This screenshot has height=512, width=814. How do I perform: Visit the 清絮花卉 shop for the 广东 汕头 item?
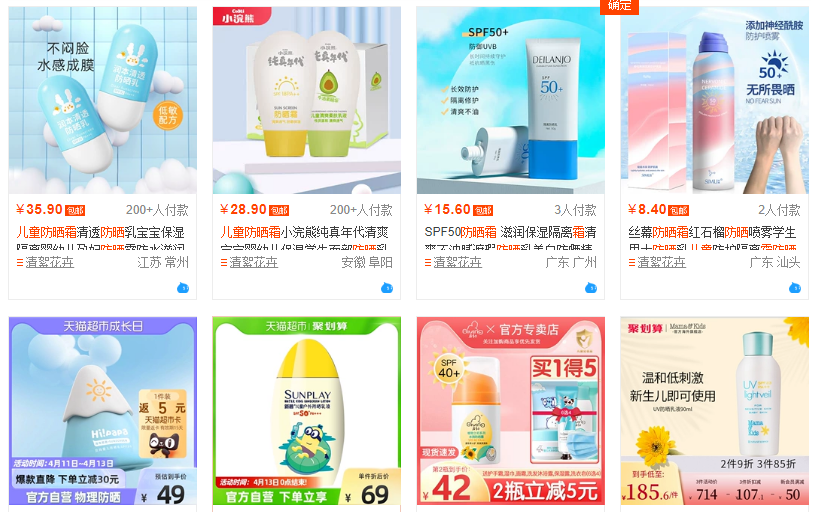(x=661, y=263)
